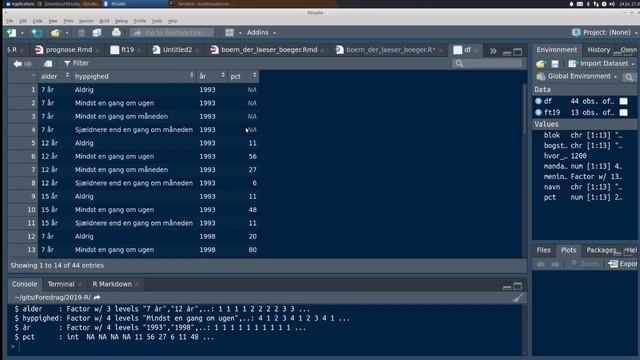
Task: Sort by the hyppighed column header
Action: coord(133,76)
